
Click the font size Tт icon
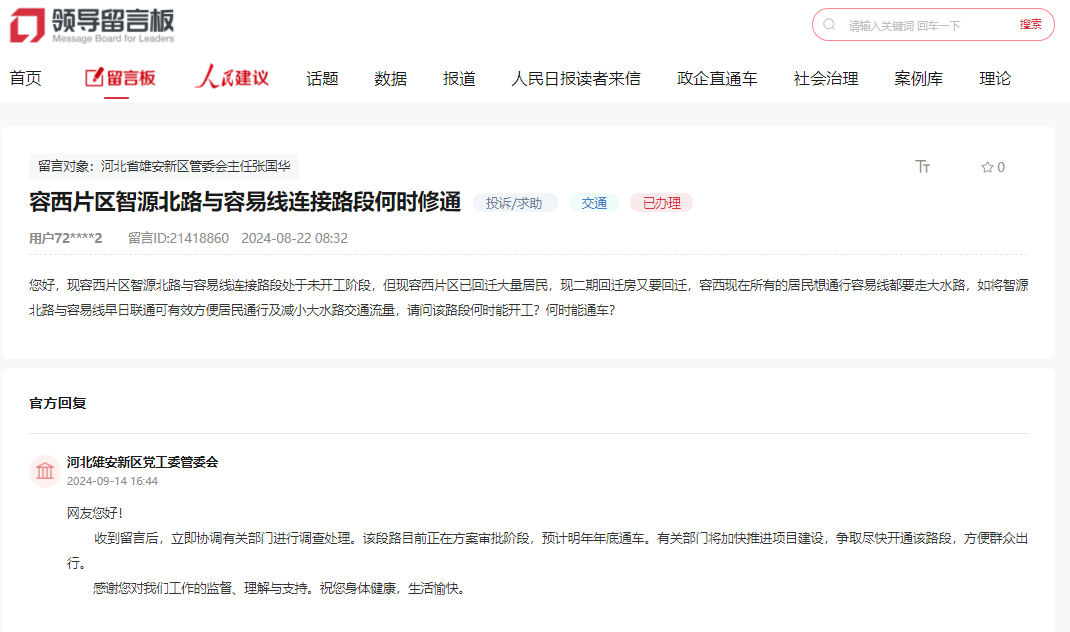point(922,167)
